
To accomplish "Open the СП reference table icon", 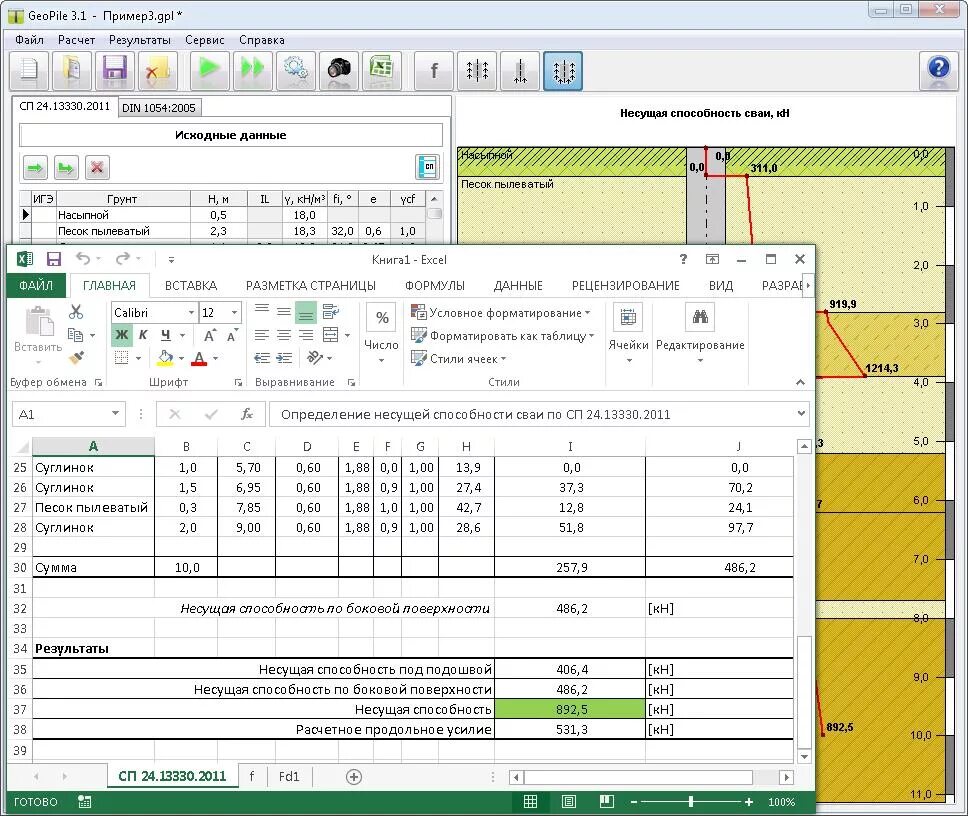I will coord(428,167).
